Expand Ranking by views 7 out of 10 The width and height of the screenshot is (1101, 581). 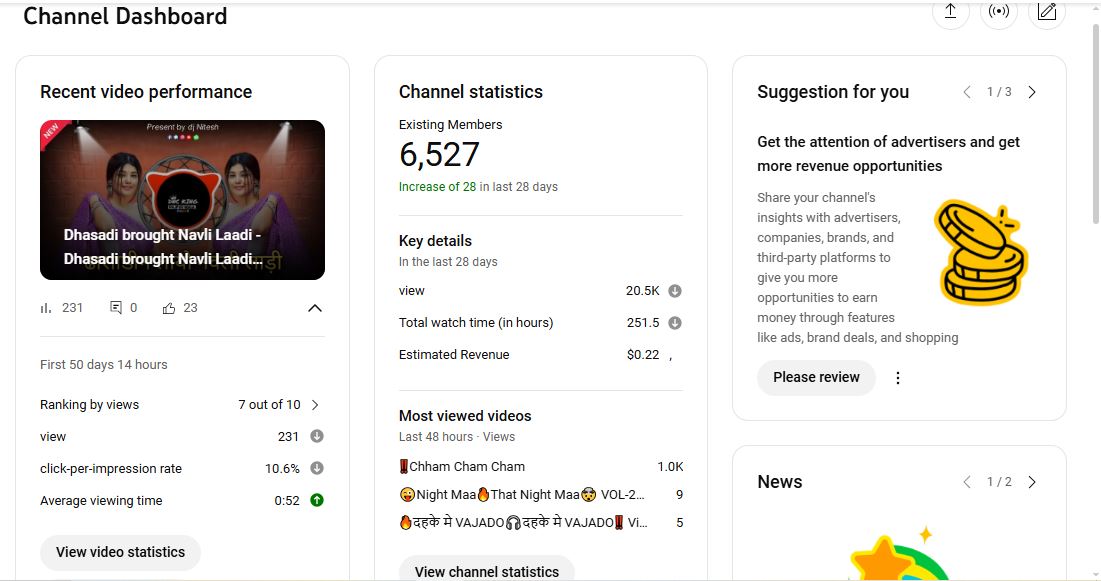316,405
